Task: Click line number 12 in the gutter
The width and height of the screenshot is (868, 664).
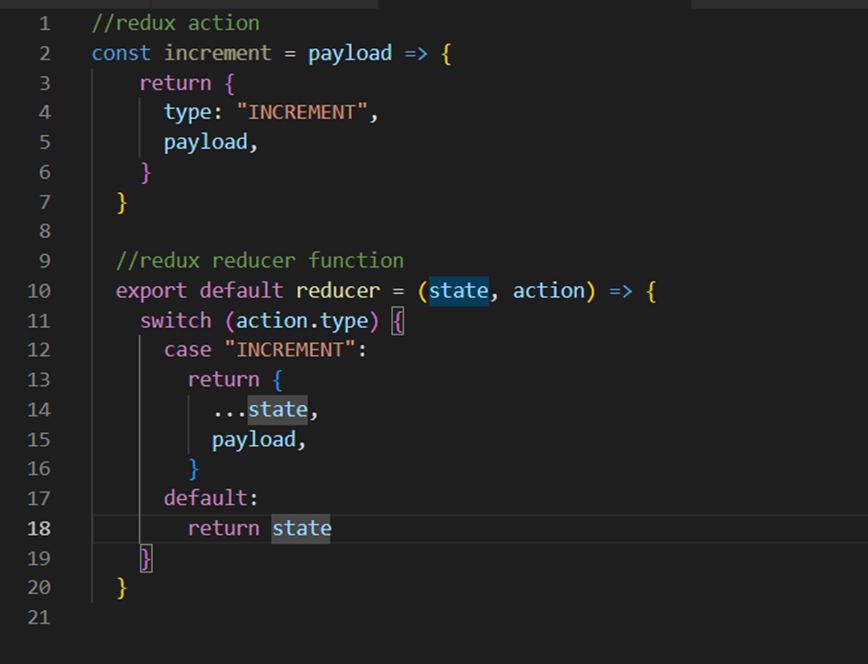Action: pyautogui.click(x=39, y=351)
